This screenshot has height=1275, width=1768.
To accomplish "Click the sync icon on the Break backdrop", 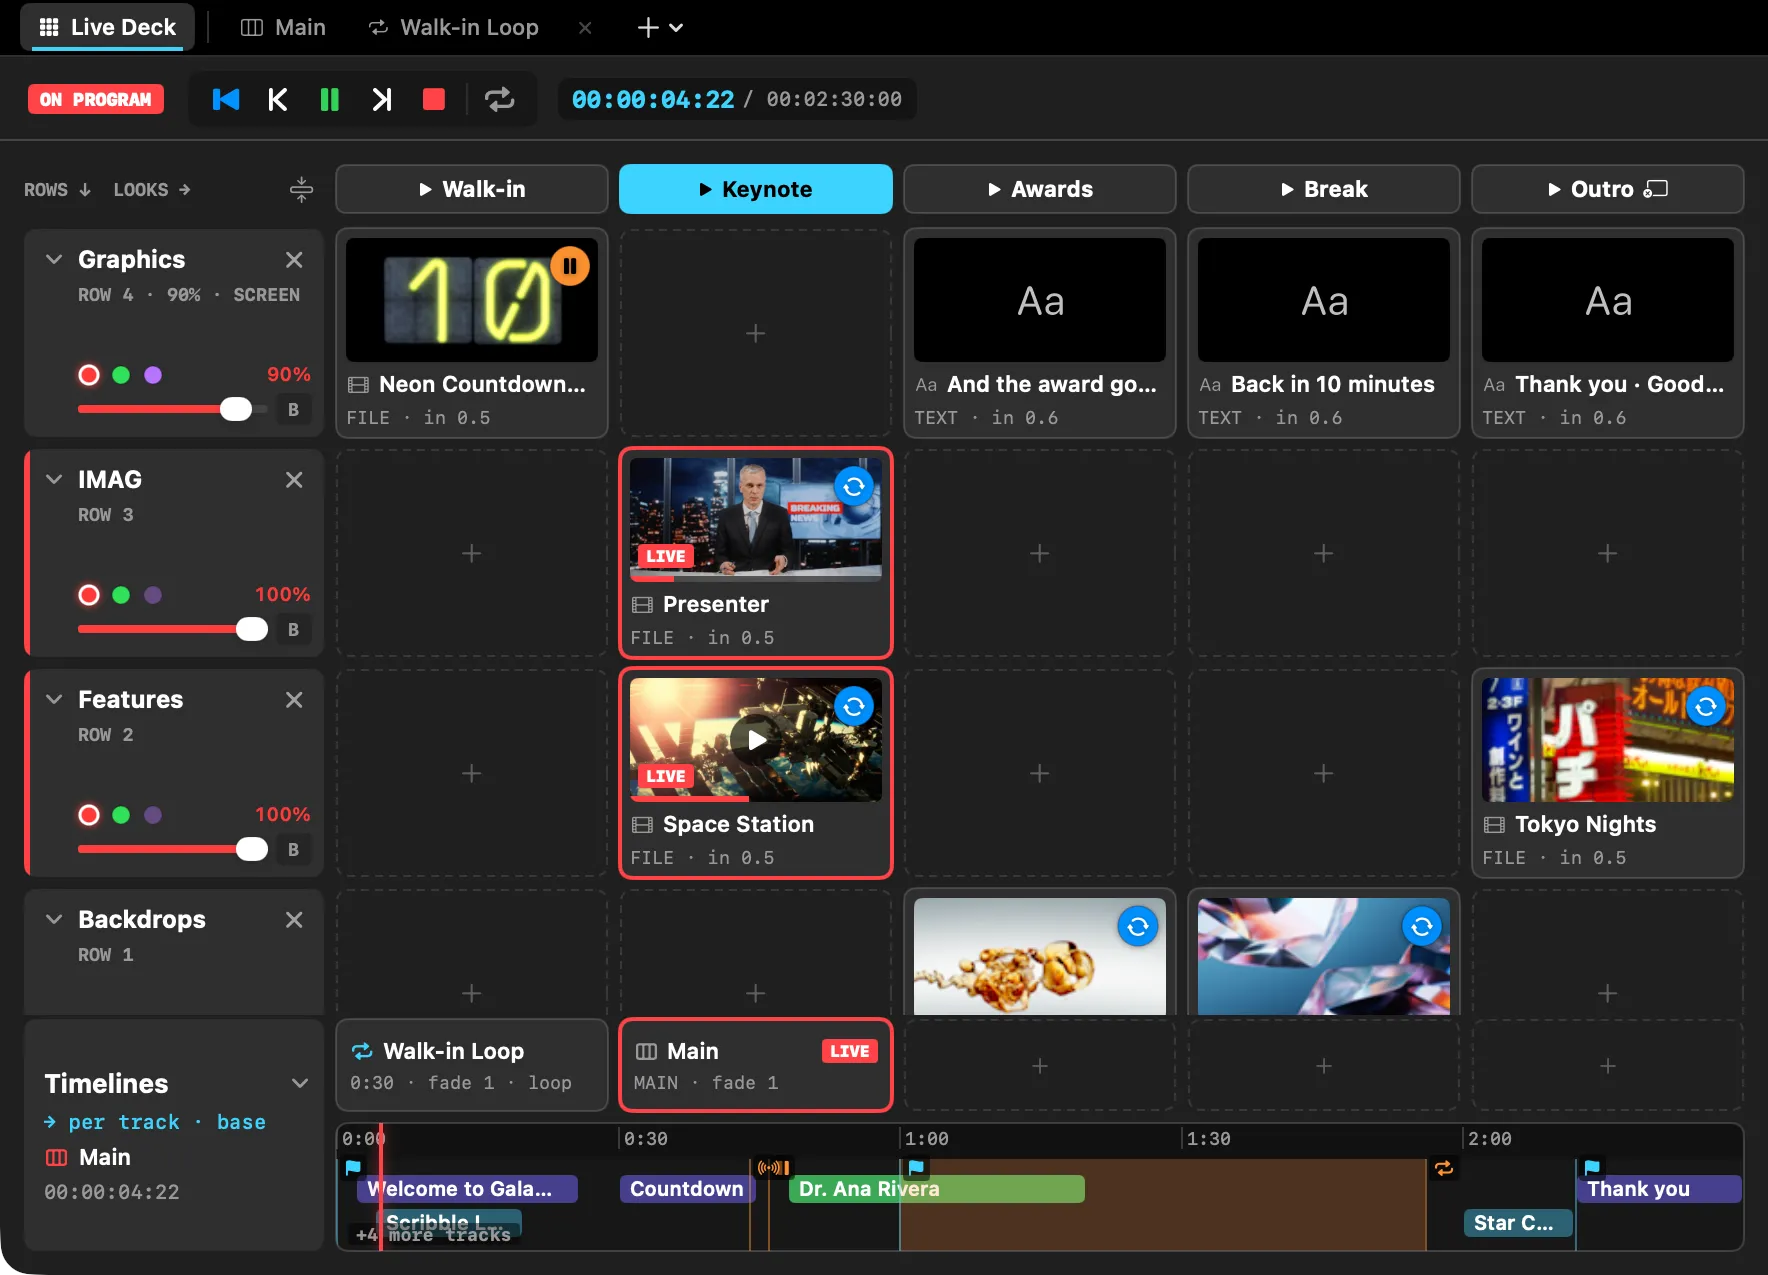I will point(1422,927).
